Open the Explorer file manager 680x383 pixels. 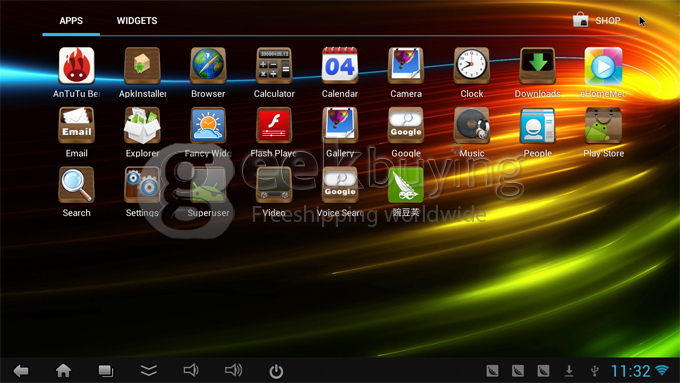click(142, 125)
